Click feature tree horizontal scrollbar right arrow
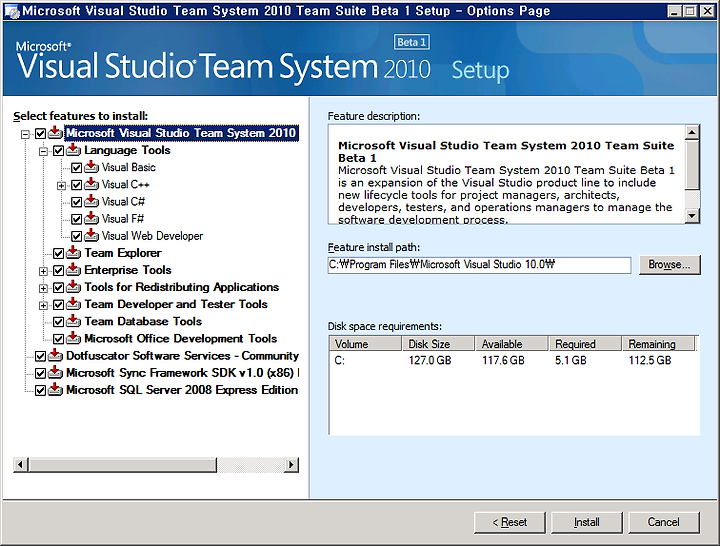This screenshot has height=546, width=720. (291, 465)
